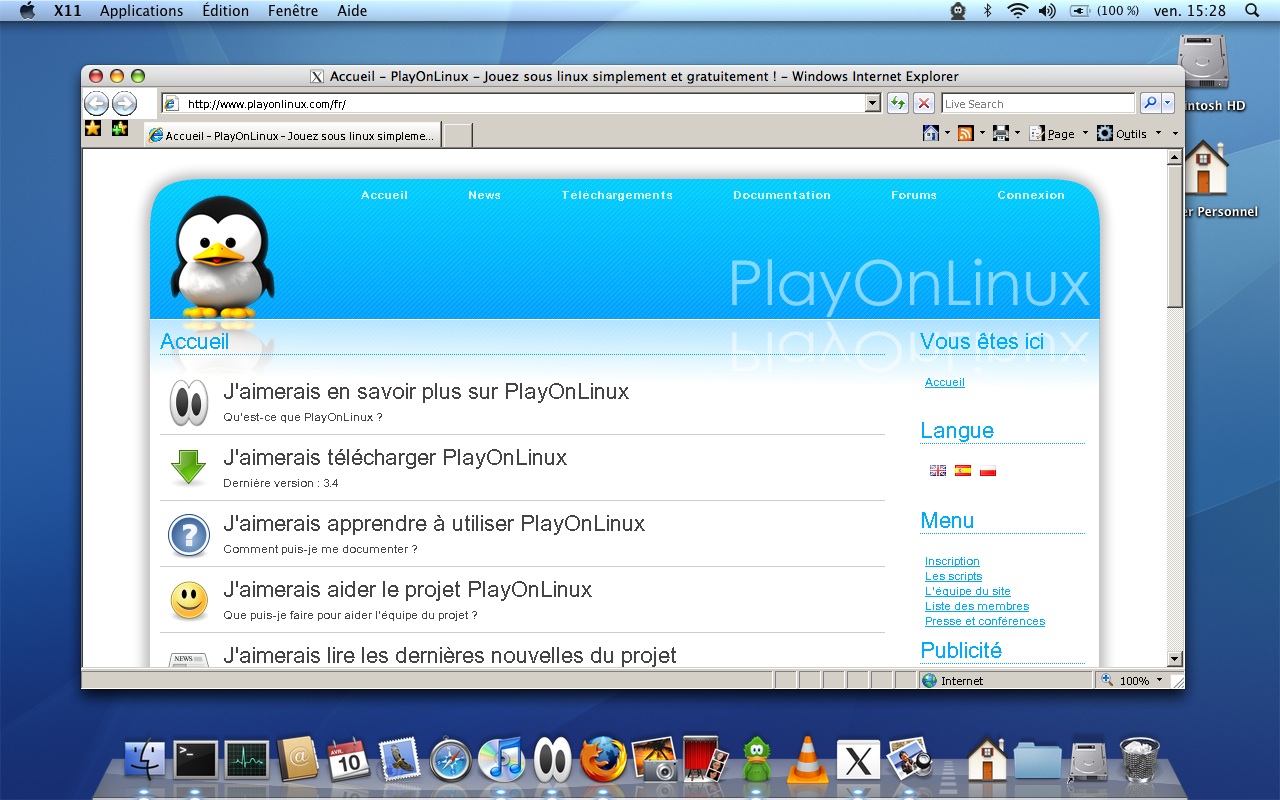The height and width of the screenshot is (800, 1280).
Task: Open the Les scripts sidebar link
Action: 953,576
